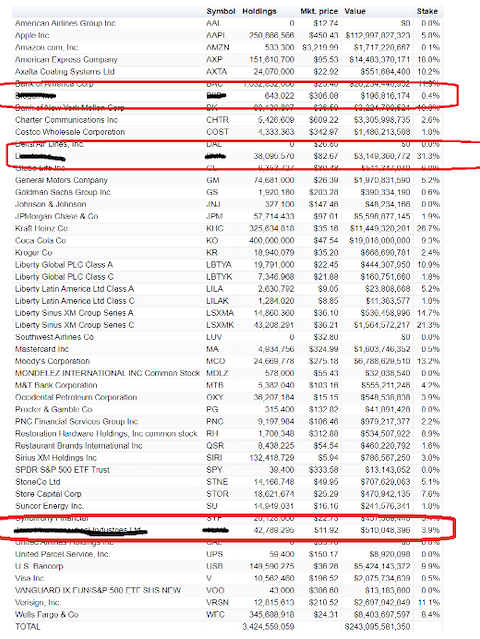Click the JPM ticker symbol
Screen dimensions: 480x639
pyautogui.click(x=215, y=216)
